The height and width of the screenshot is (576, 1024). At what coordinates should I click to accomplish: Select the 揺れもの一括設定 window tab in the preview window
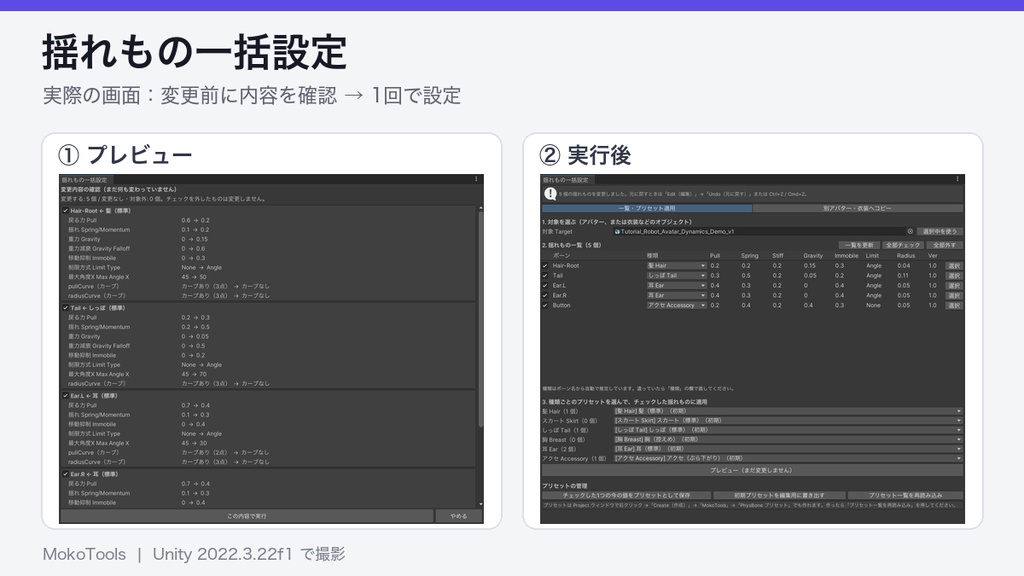click(85, 180)
